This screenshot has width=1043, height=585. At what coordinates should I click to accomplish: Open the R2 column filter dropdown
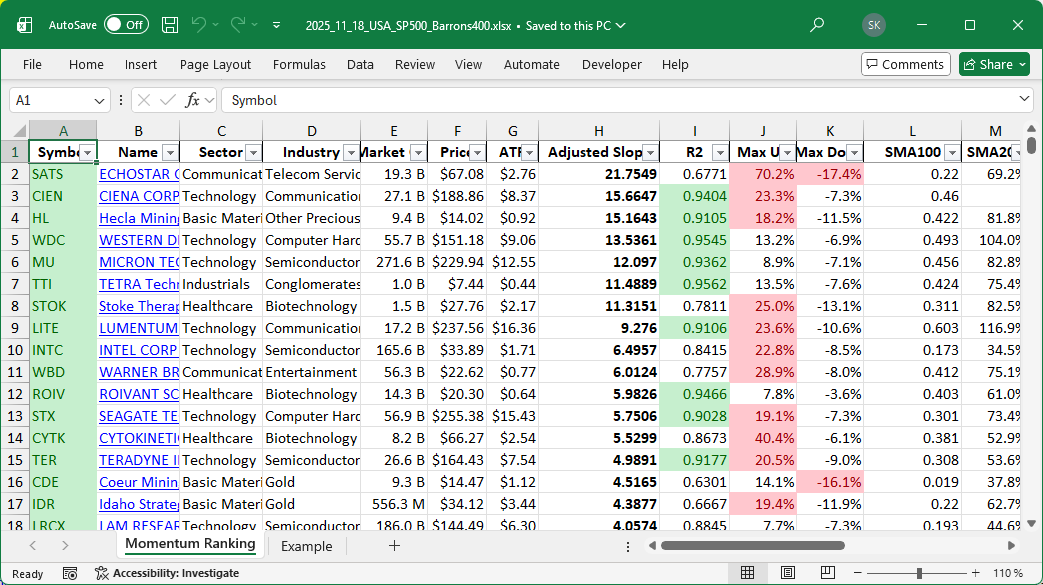[719, 152]
